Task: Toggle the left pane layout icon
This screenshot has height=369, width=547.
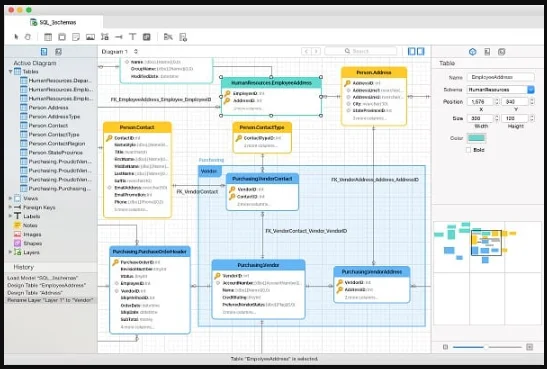Action: point(412,51)
